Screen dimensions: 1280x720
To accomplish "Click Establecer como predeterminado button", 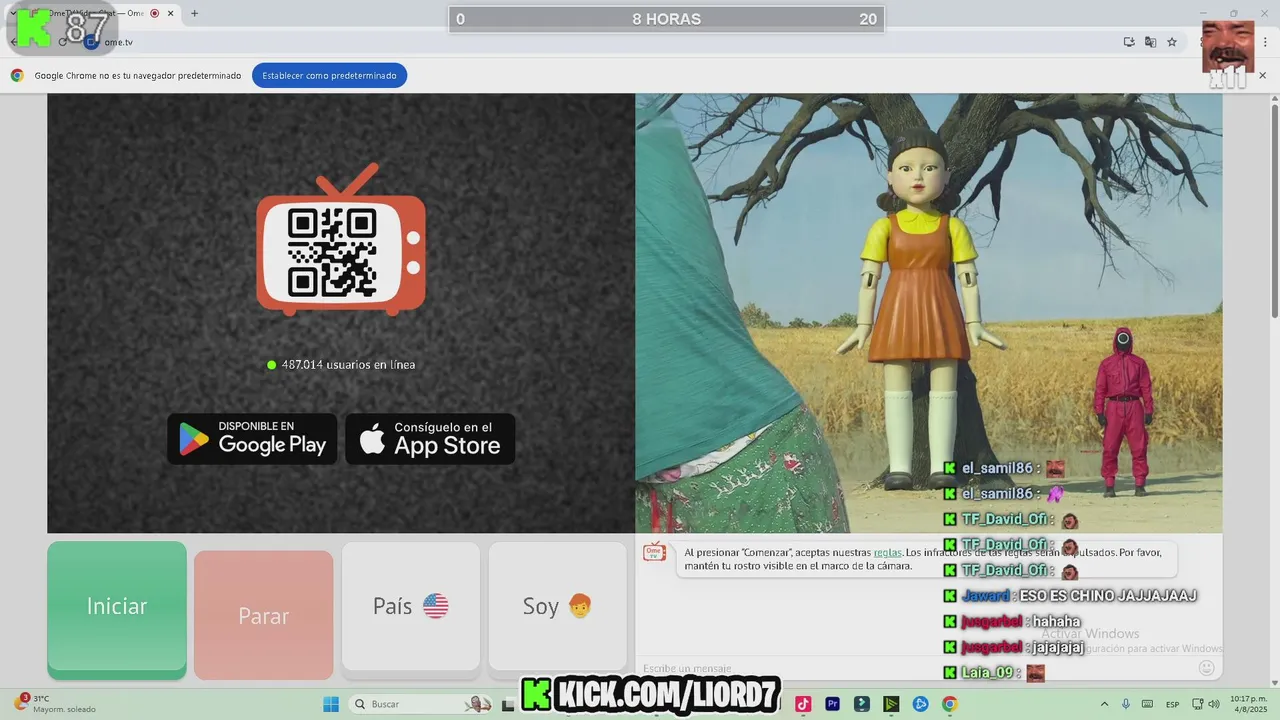I will [329, 75].
